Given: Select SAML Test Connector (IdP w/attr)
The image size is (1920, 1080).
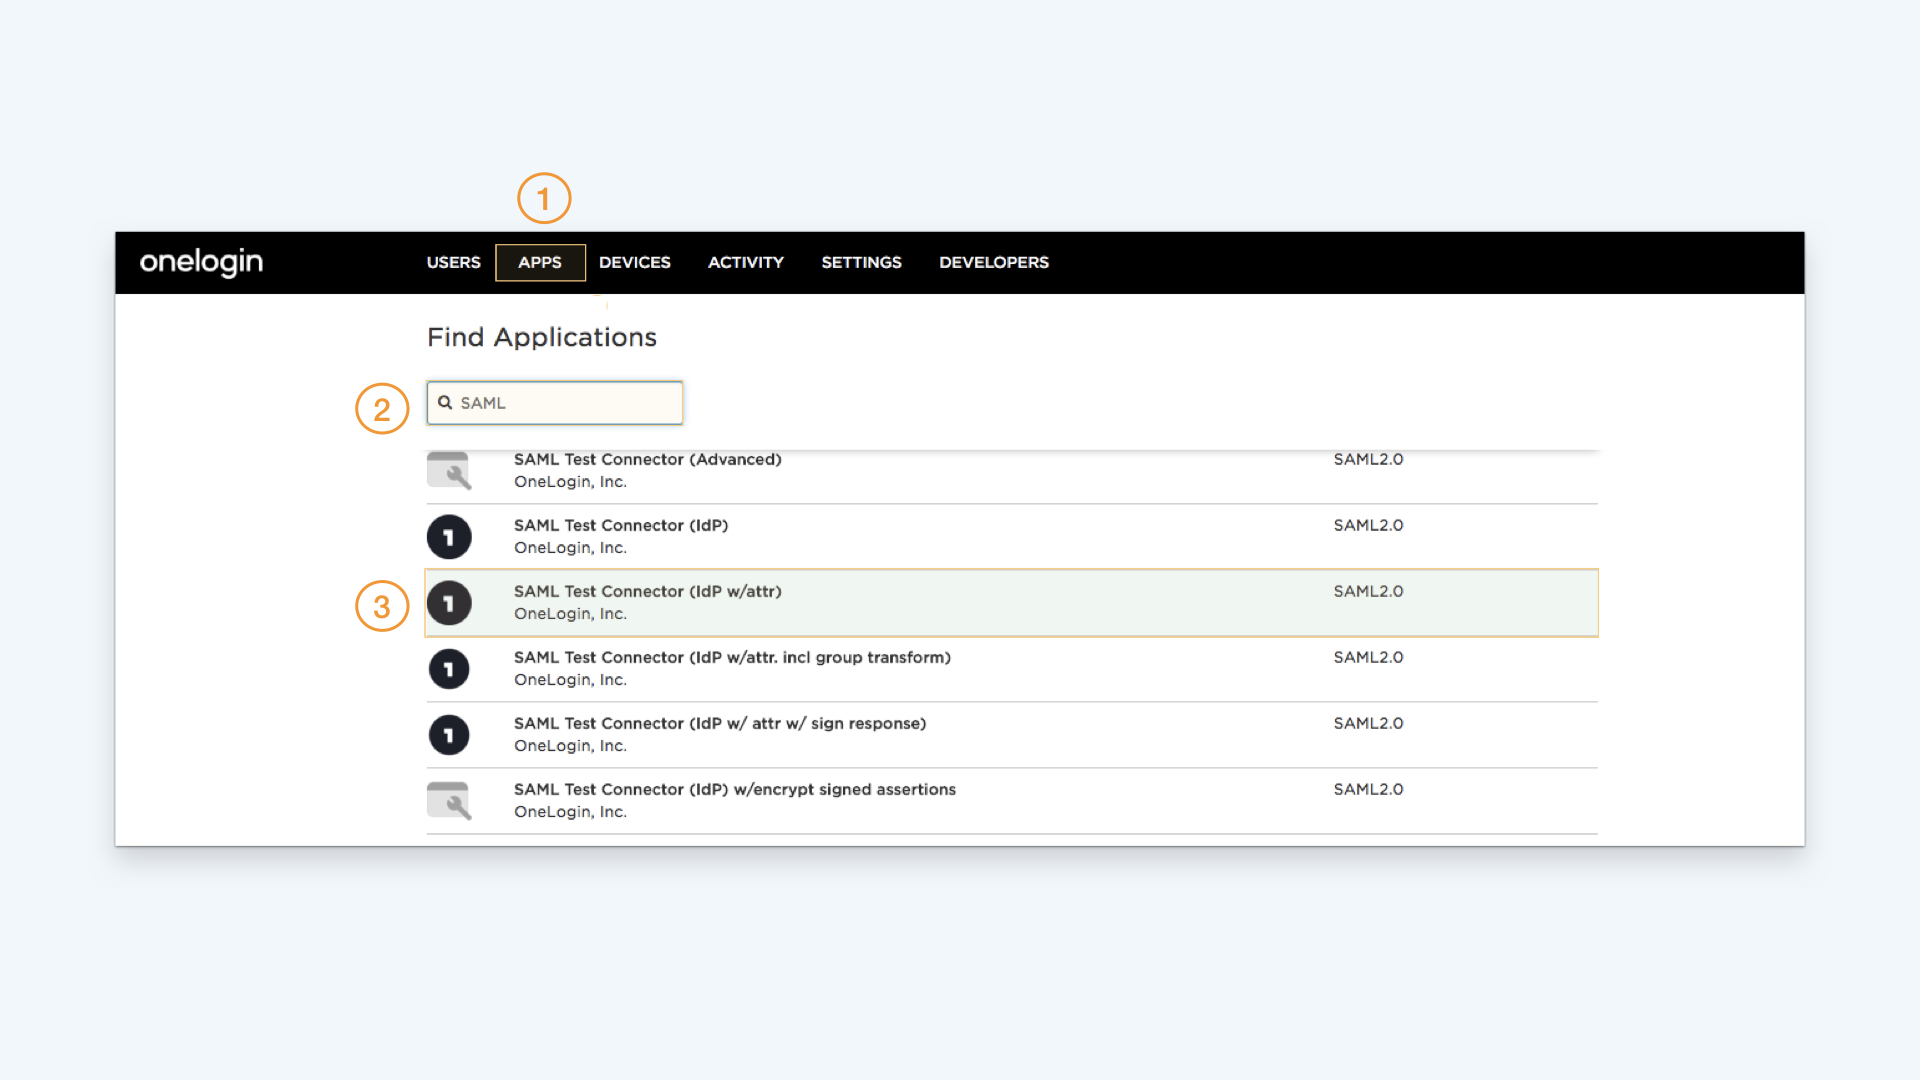Looking at the screenshot, I should 1012,603.
